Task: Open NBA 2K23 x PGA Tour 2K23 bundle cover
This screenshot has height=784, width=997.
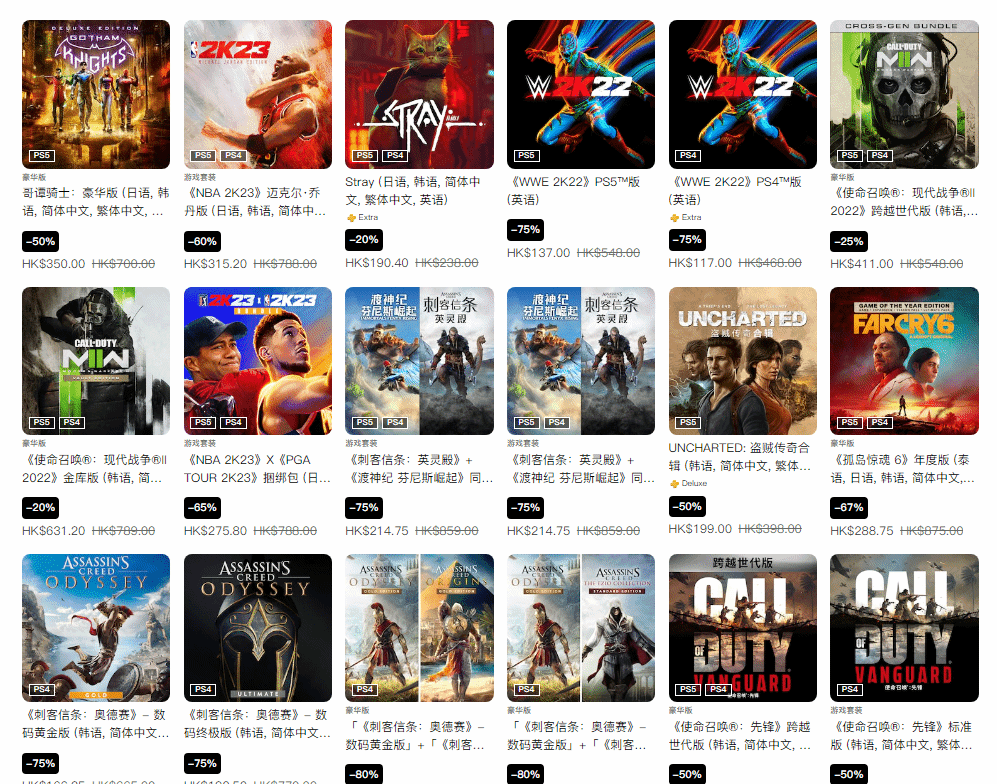Action: pyautogui.click(x=258, y=361)
